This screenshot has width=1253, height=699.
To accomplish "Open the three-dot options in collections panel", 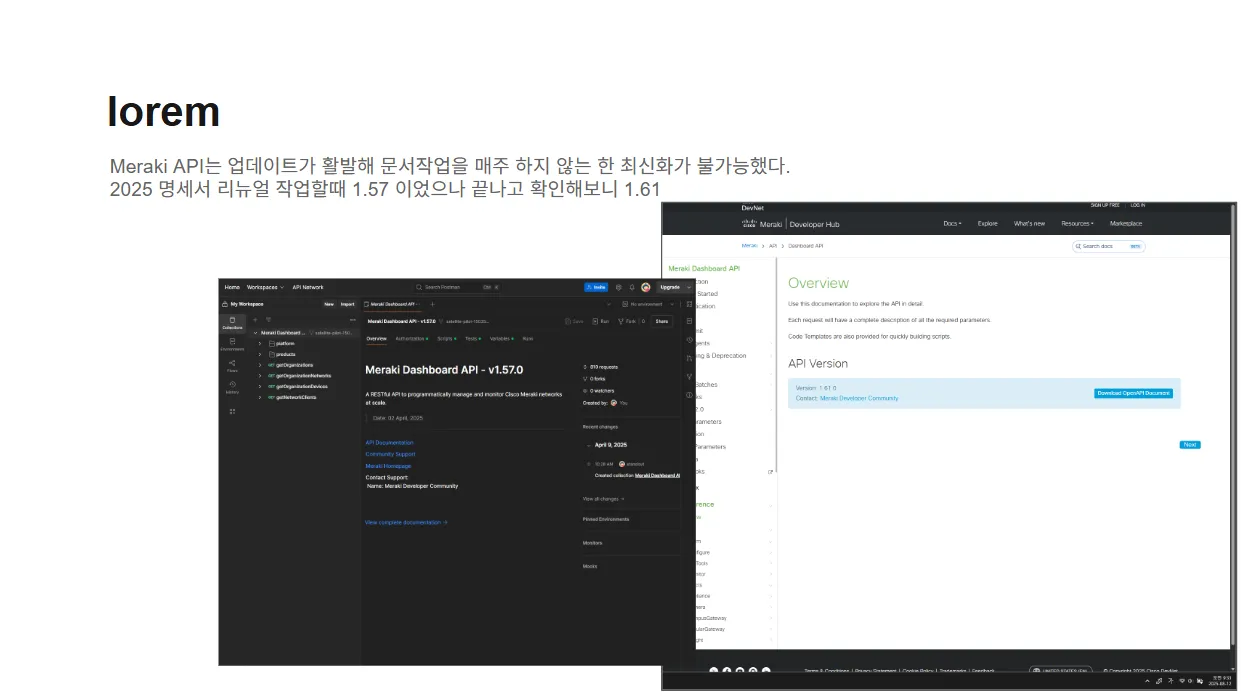I will (352, 320).
